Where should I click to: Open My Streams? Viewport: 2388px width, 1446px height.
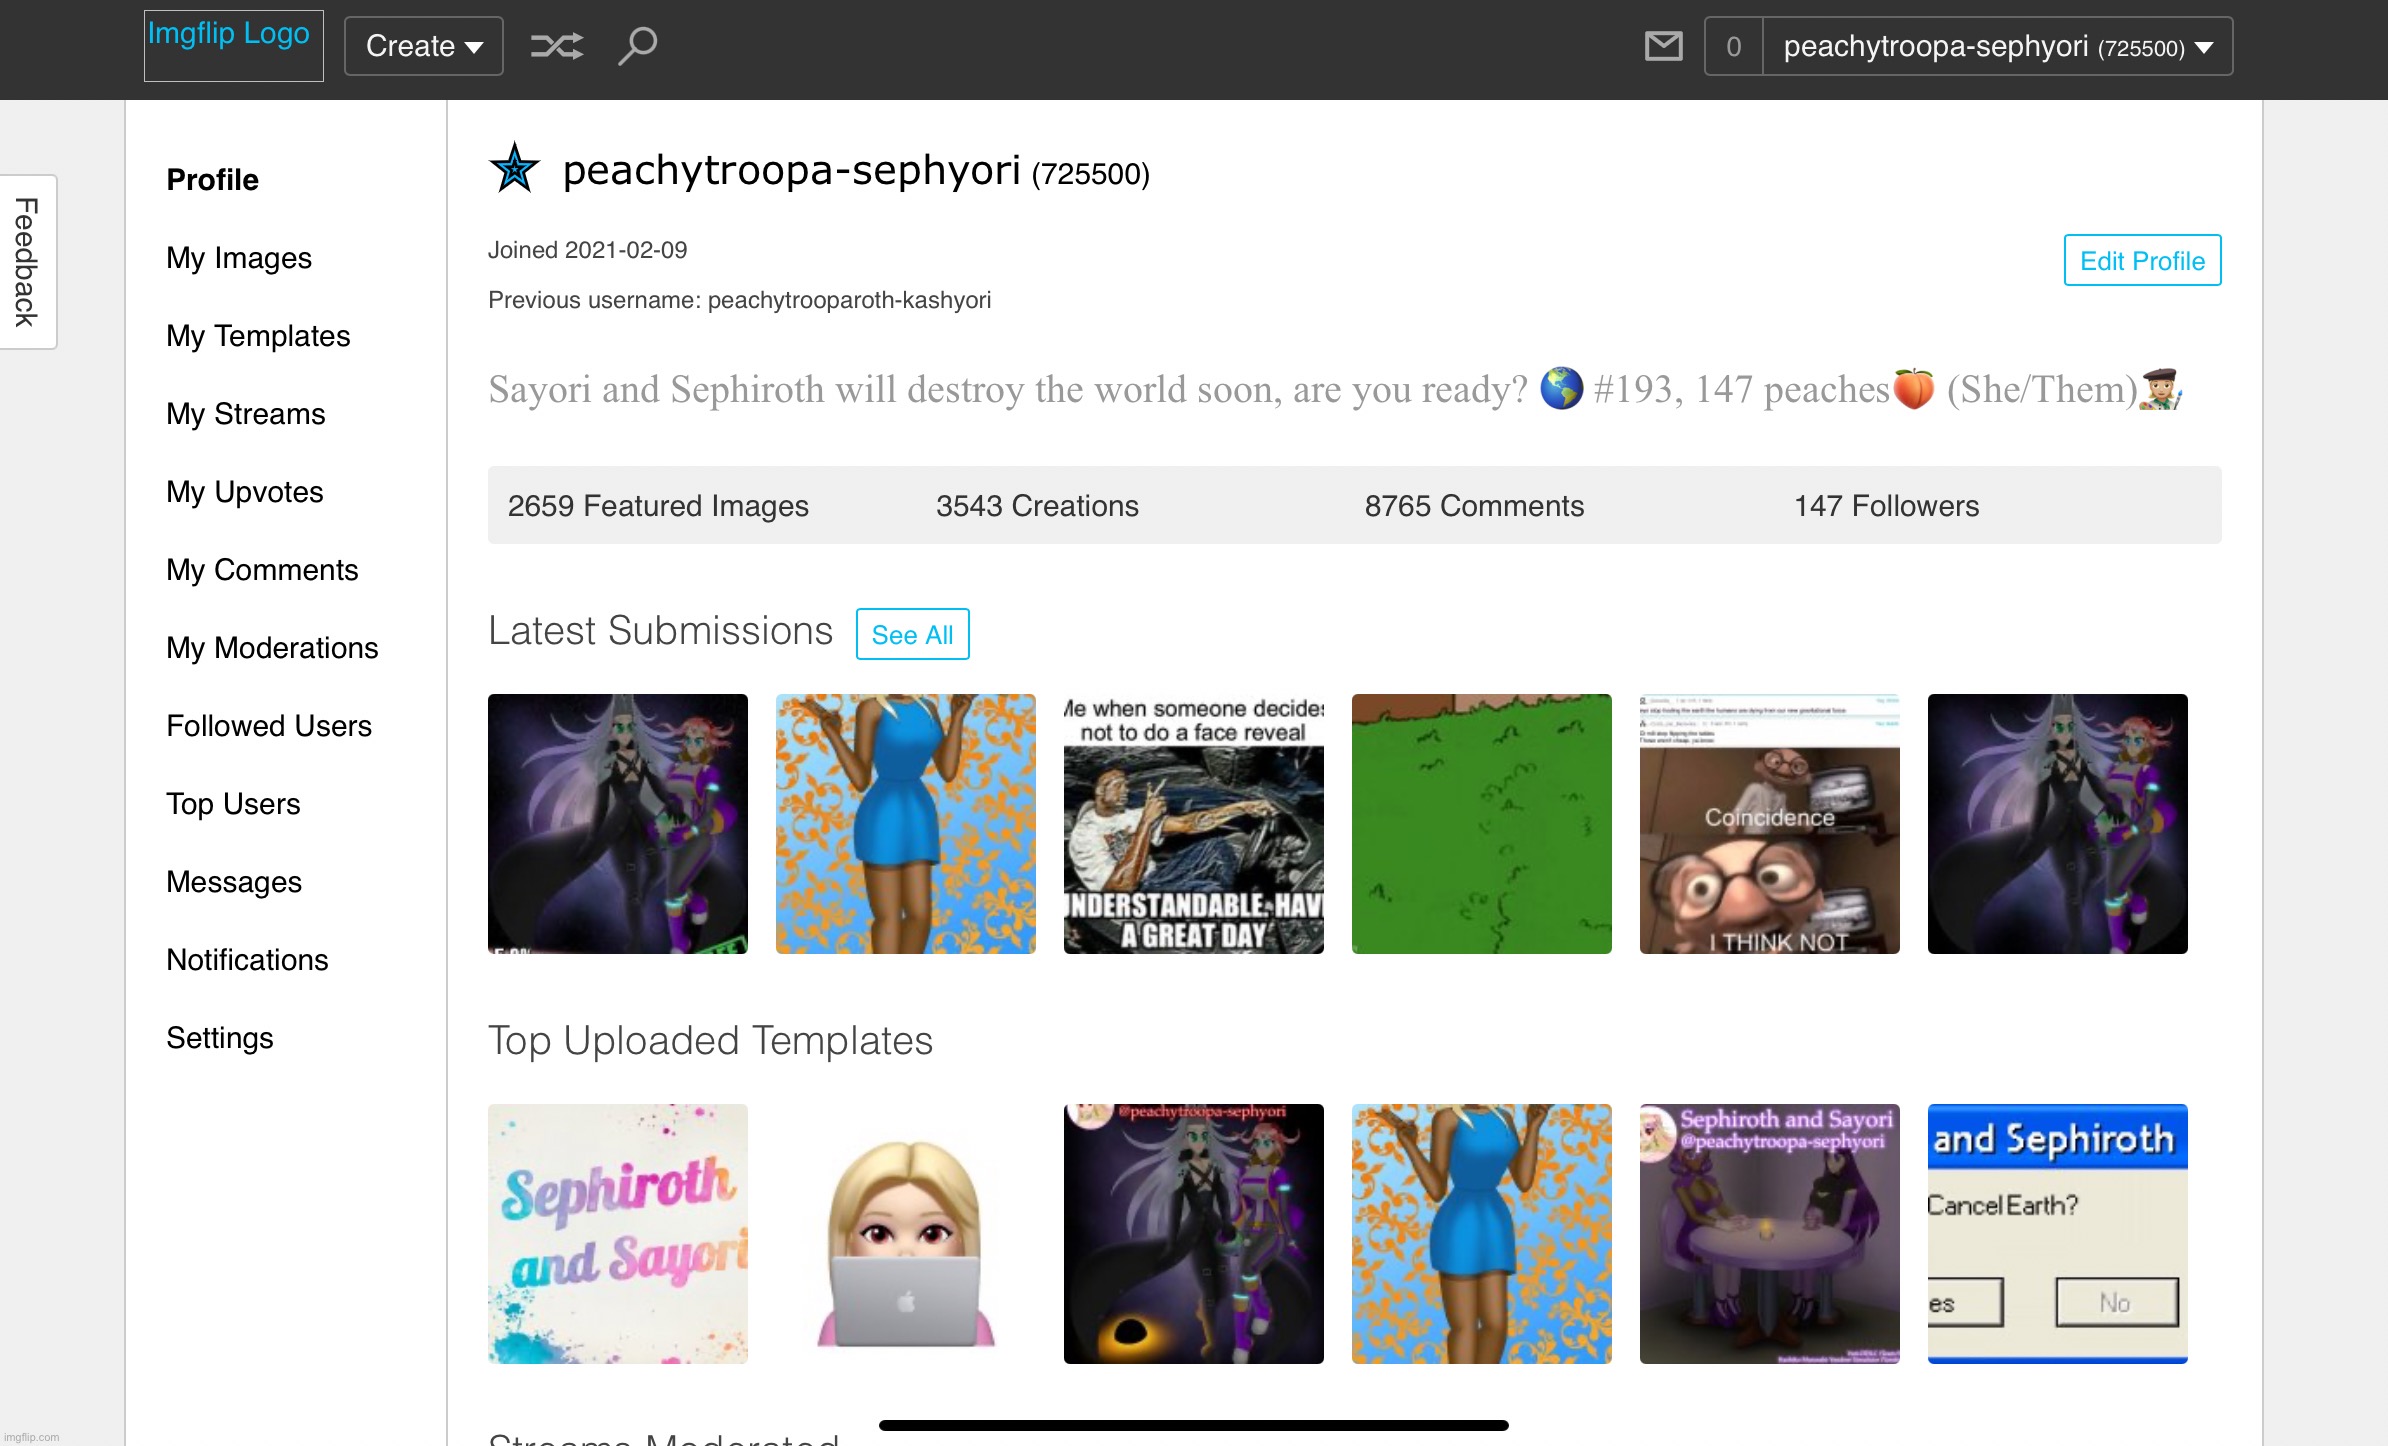coord(246,414)
